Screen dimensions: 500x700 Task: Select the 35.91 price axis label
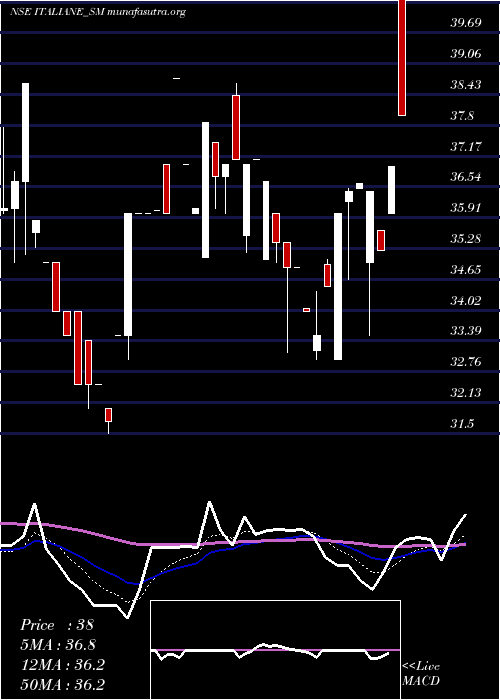pos(466,208)
